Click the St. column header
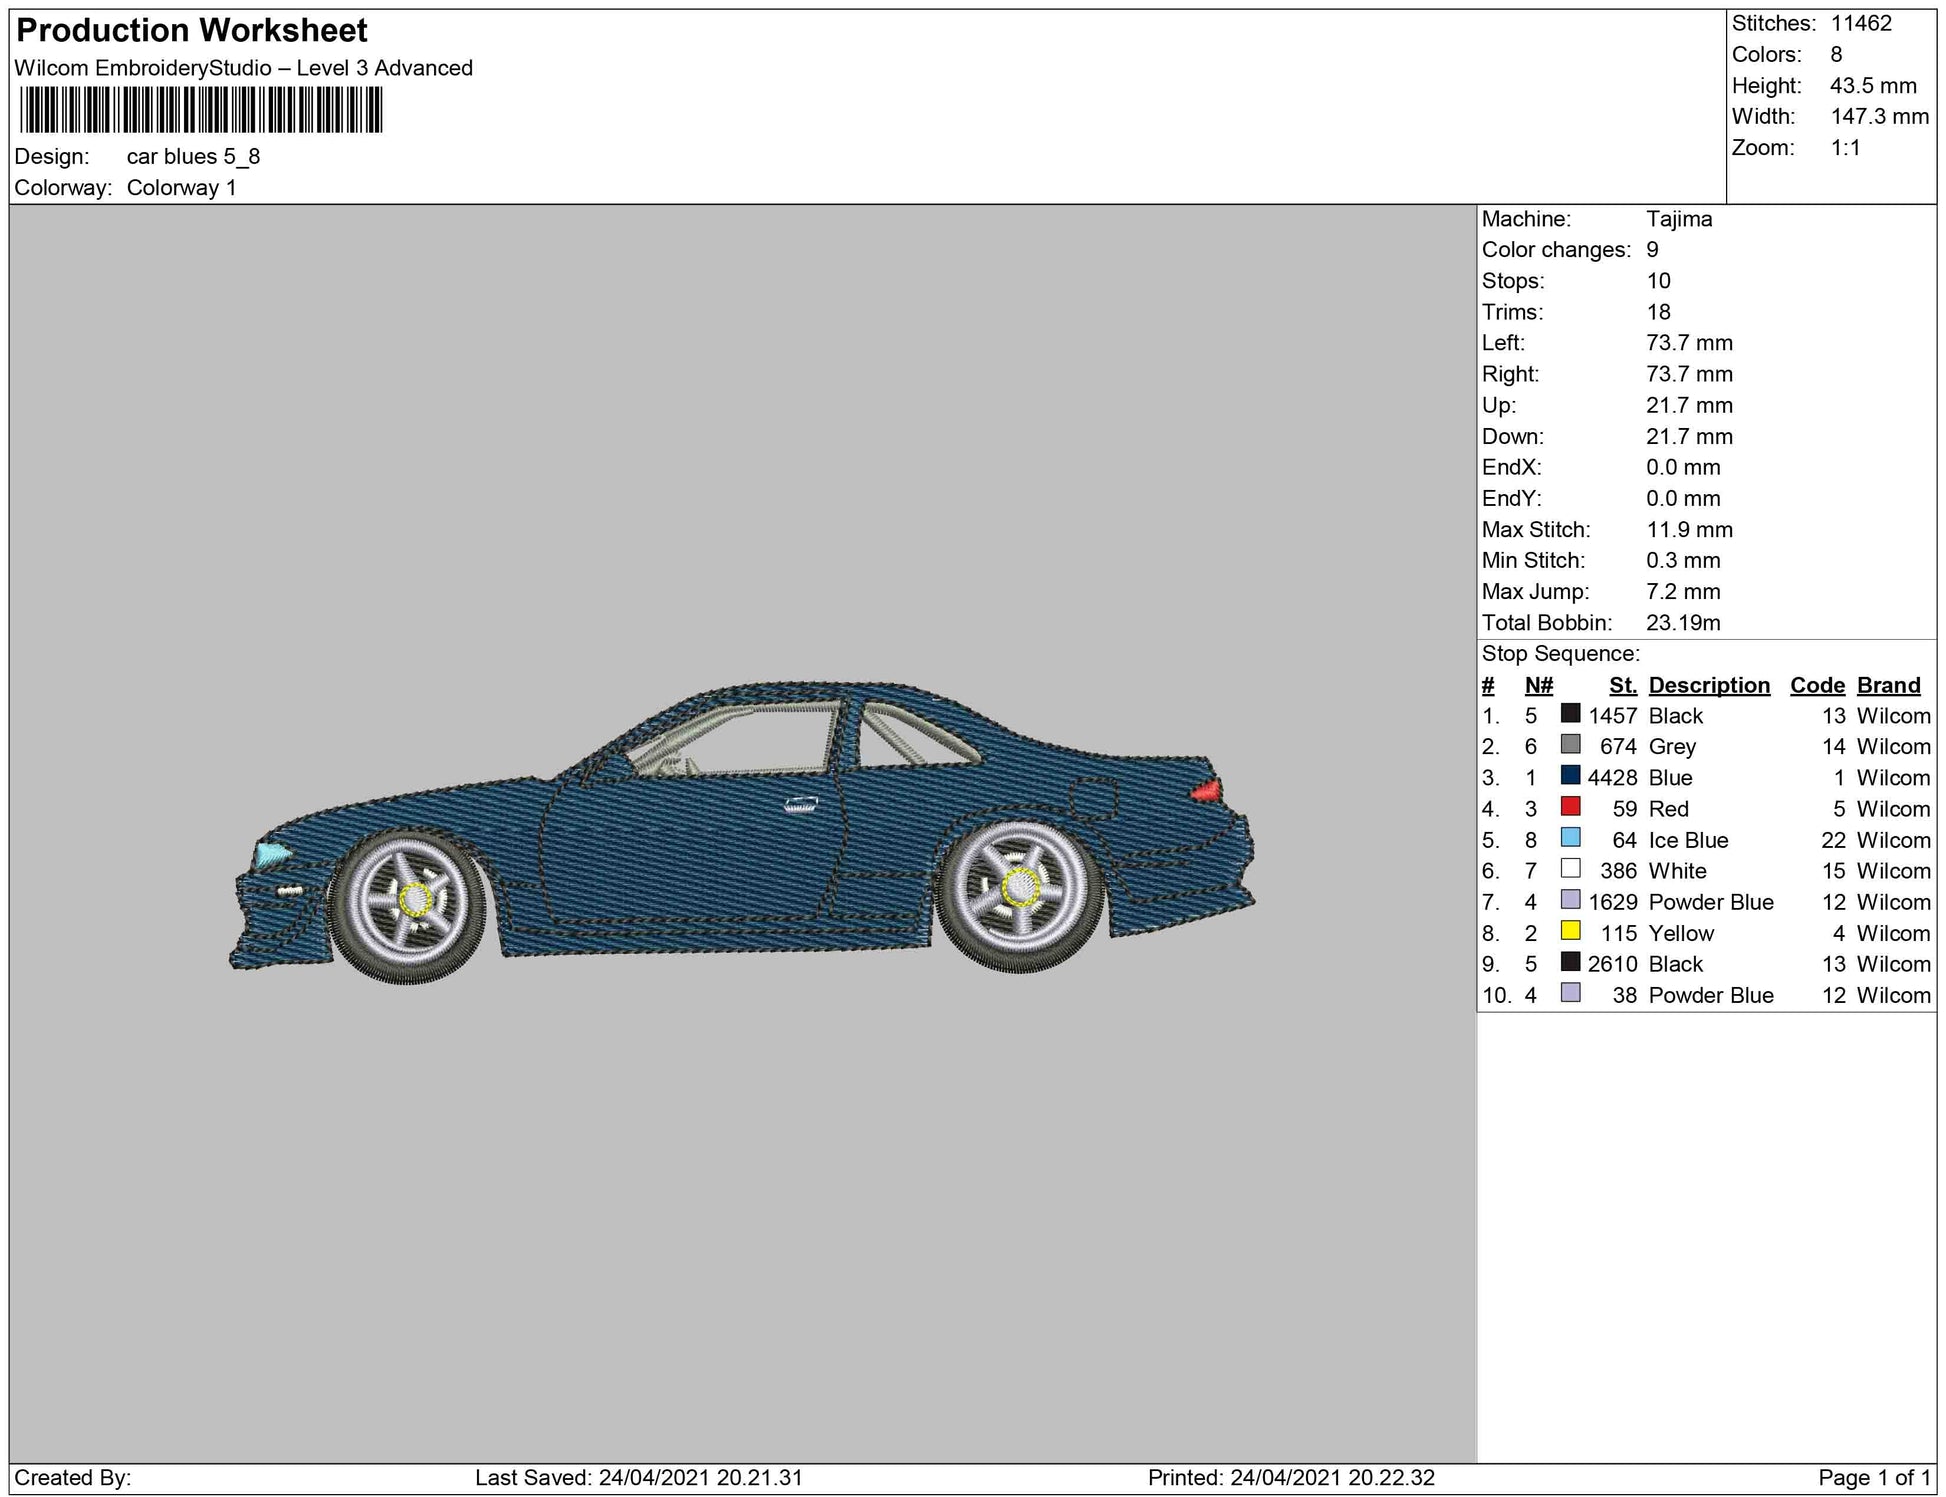This screenshot has height=1497, width=1946. pyautogui.click(x=1622, y=685)
